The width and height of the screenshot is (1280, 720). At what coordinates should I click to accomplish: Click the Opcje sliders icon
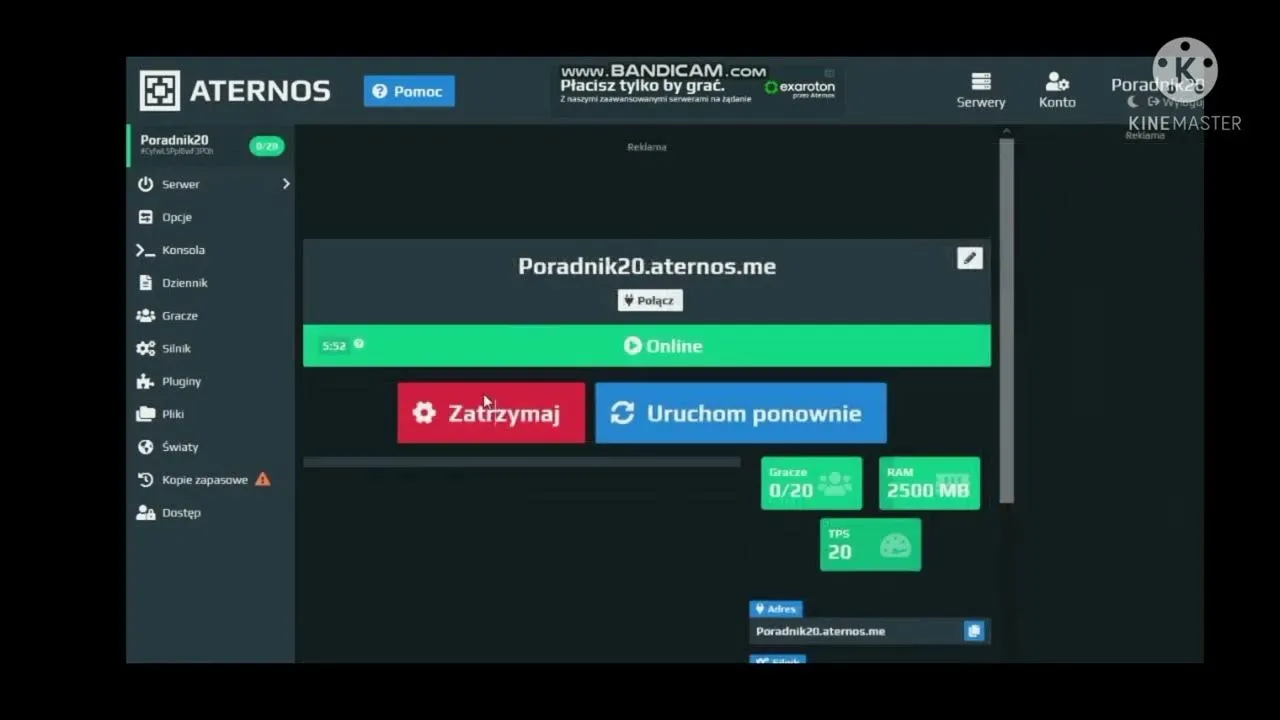click(146, 217)
